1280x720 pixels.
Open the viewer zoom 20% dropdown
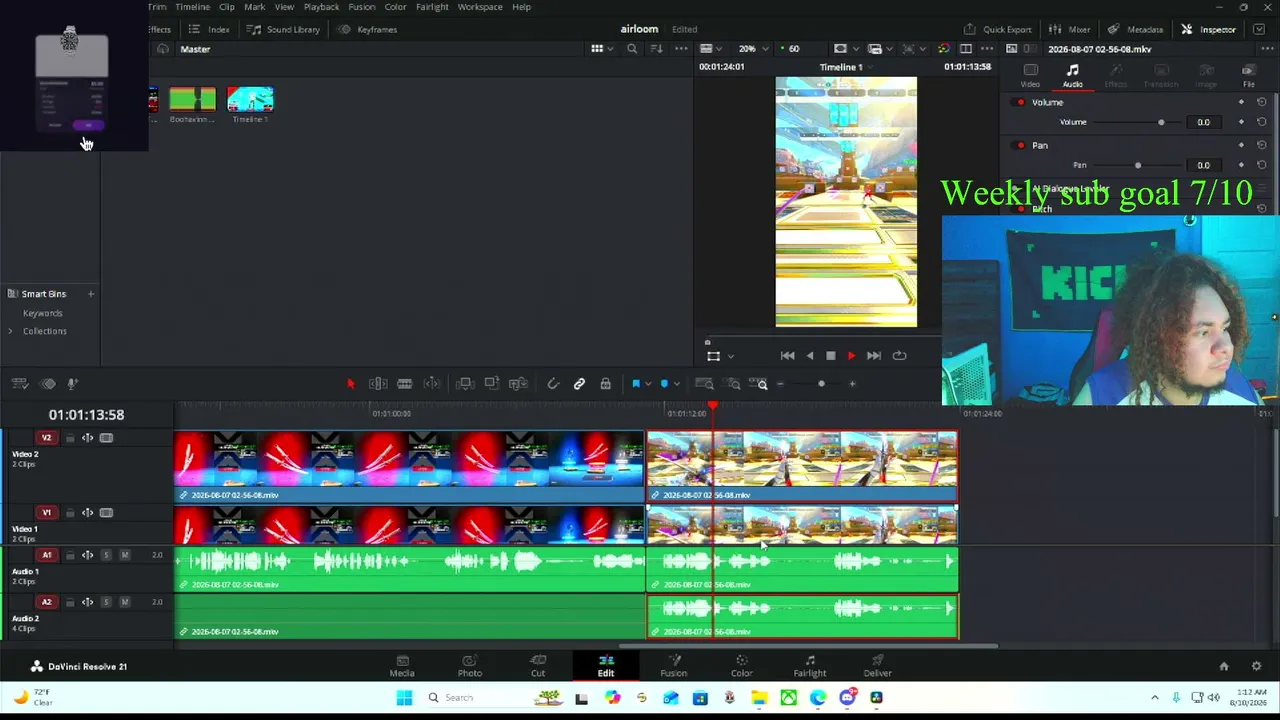coord(753,49)
